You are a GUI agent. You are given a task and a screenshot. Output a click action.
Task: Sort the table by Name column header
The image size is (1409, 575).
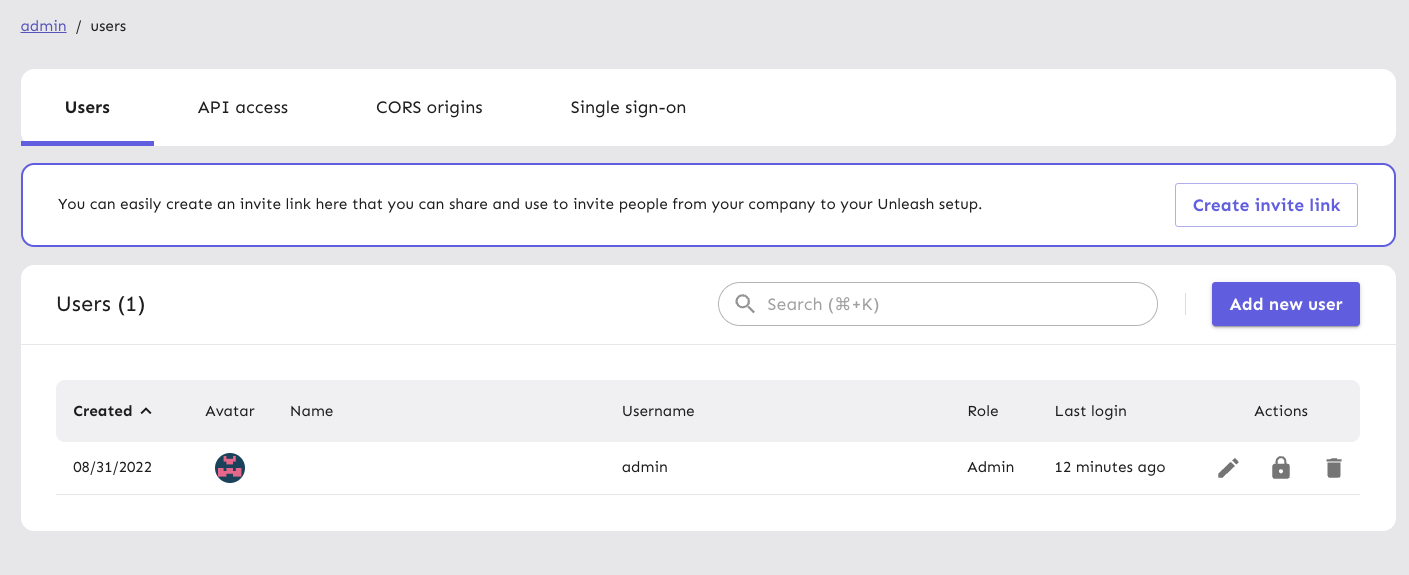pos(311,411)
